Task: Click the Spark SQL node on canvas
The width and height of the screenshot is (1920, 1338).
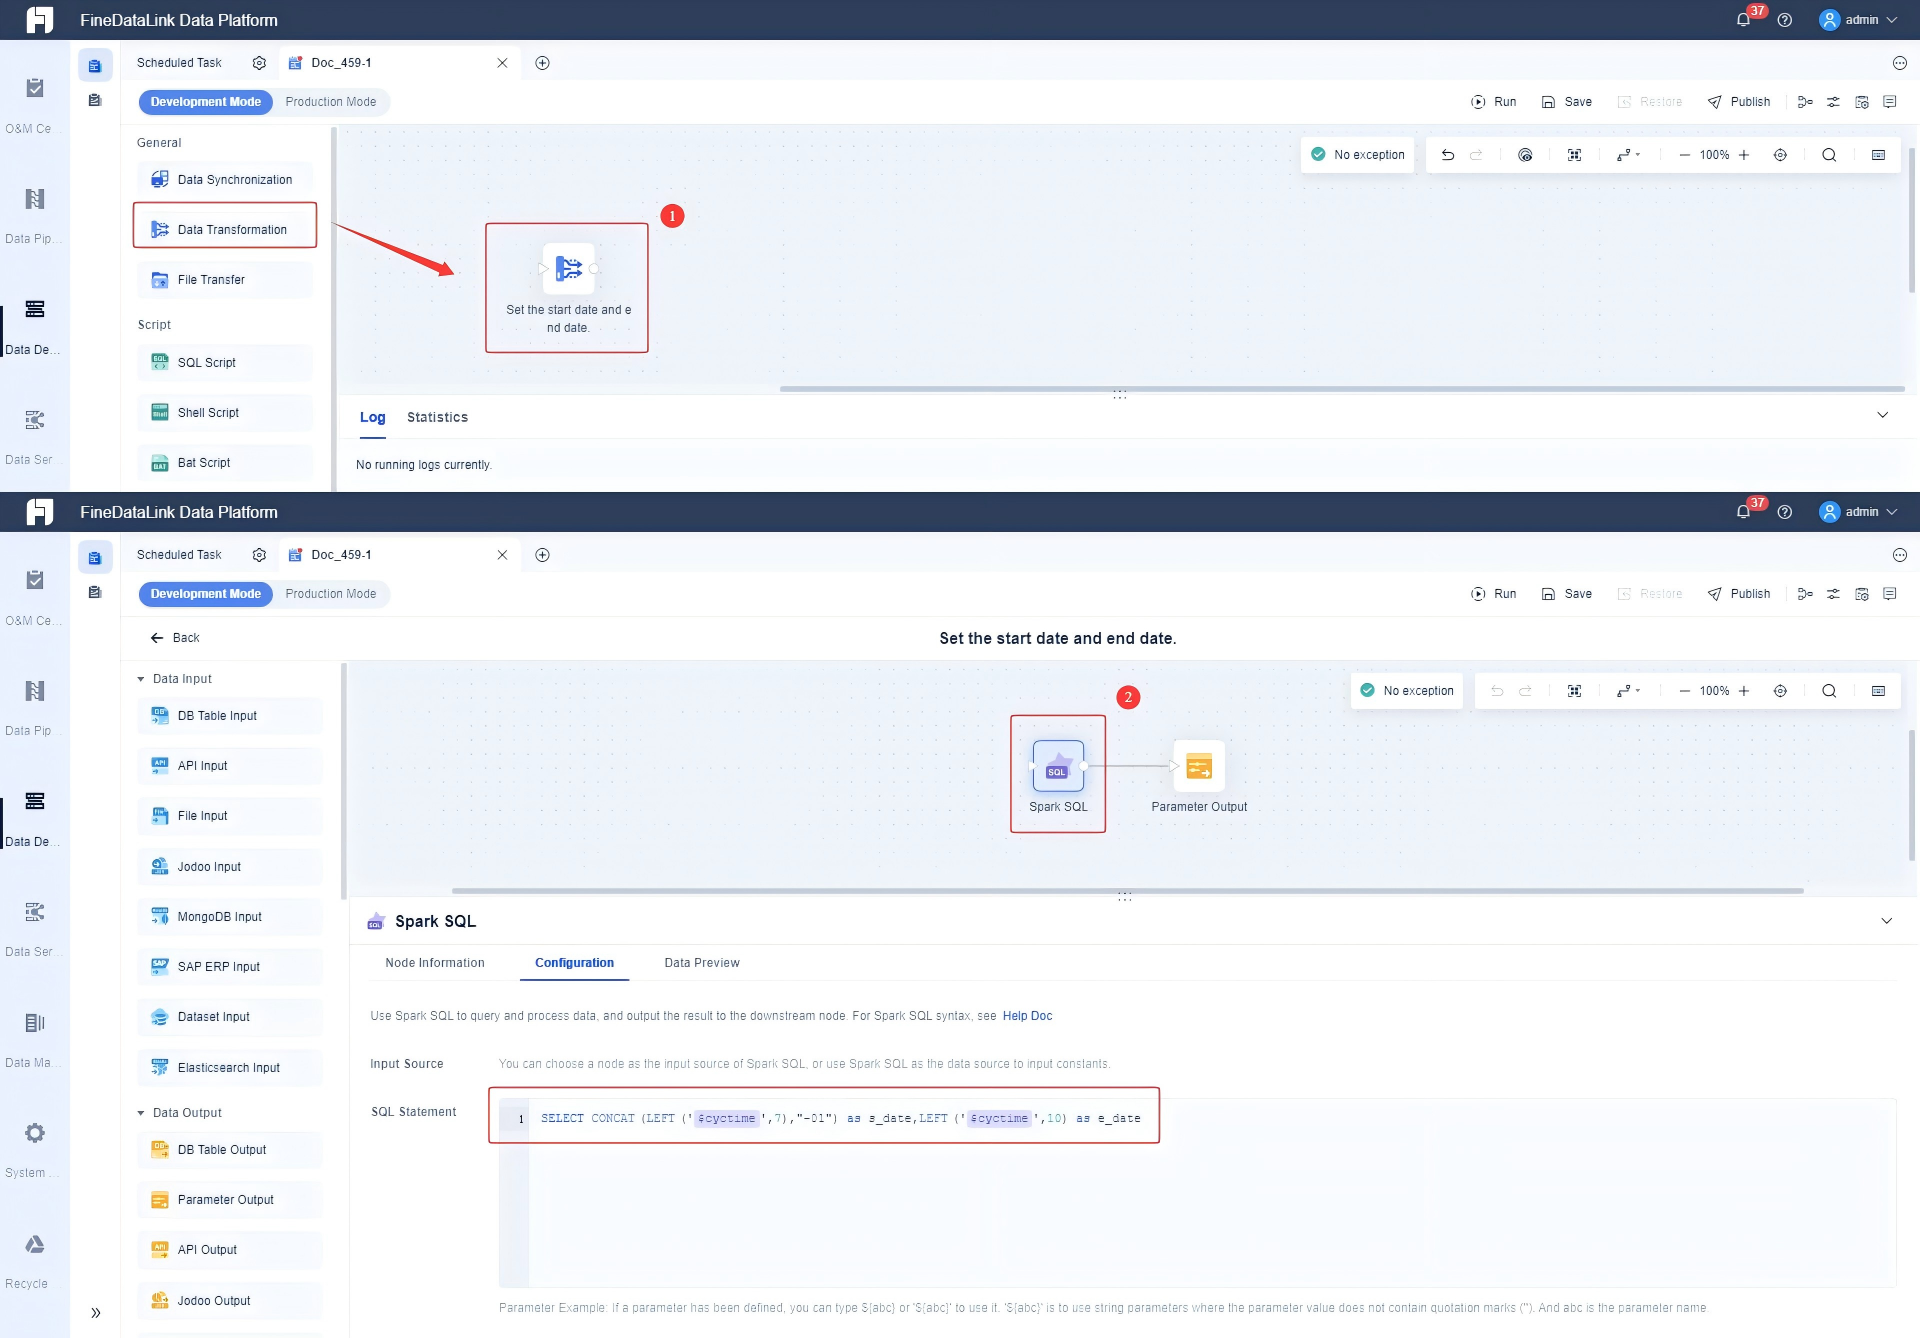Action: tap(1057, 767)
